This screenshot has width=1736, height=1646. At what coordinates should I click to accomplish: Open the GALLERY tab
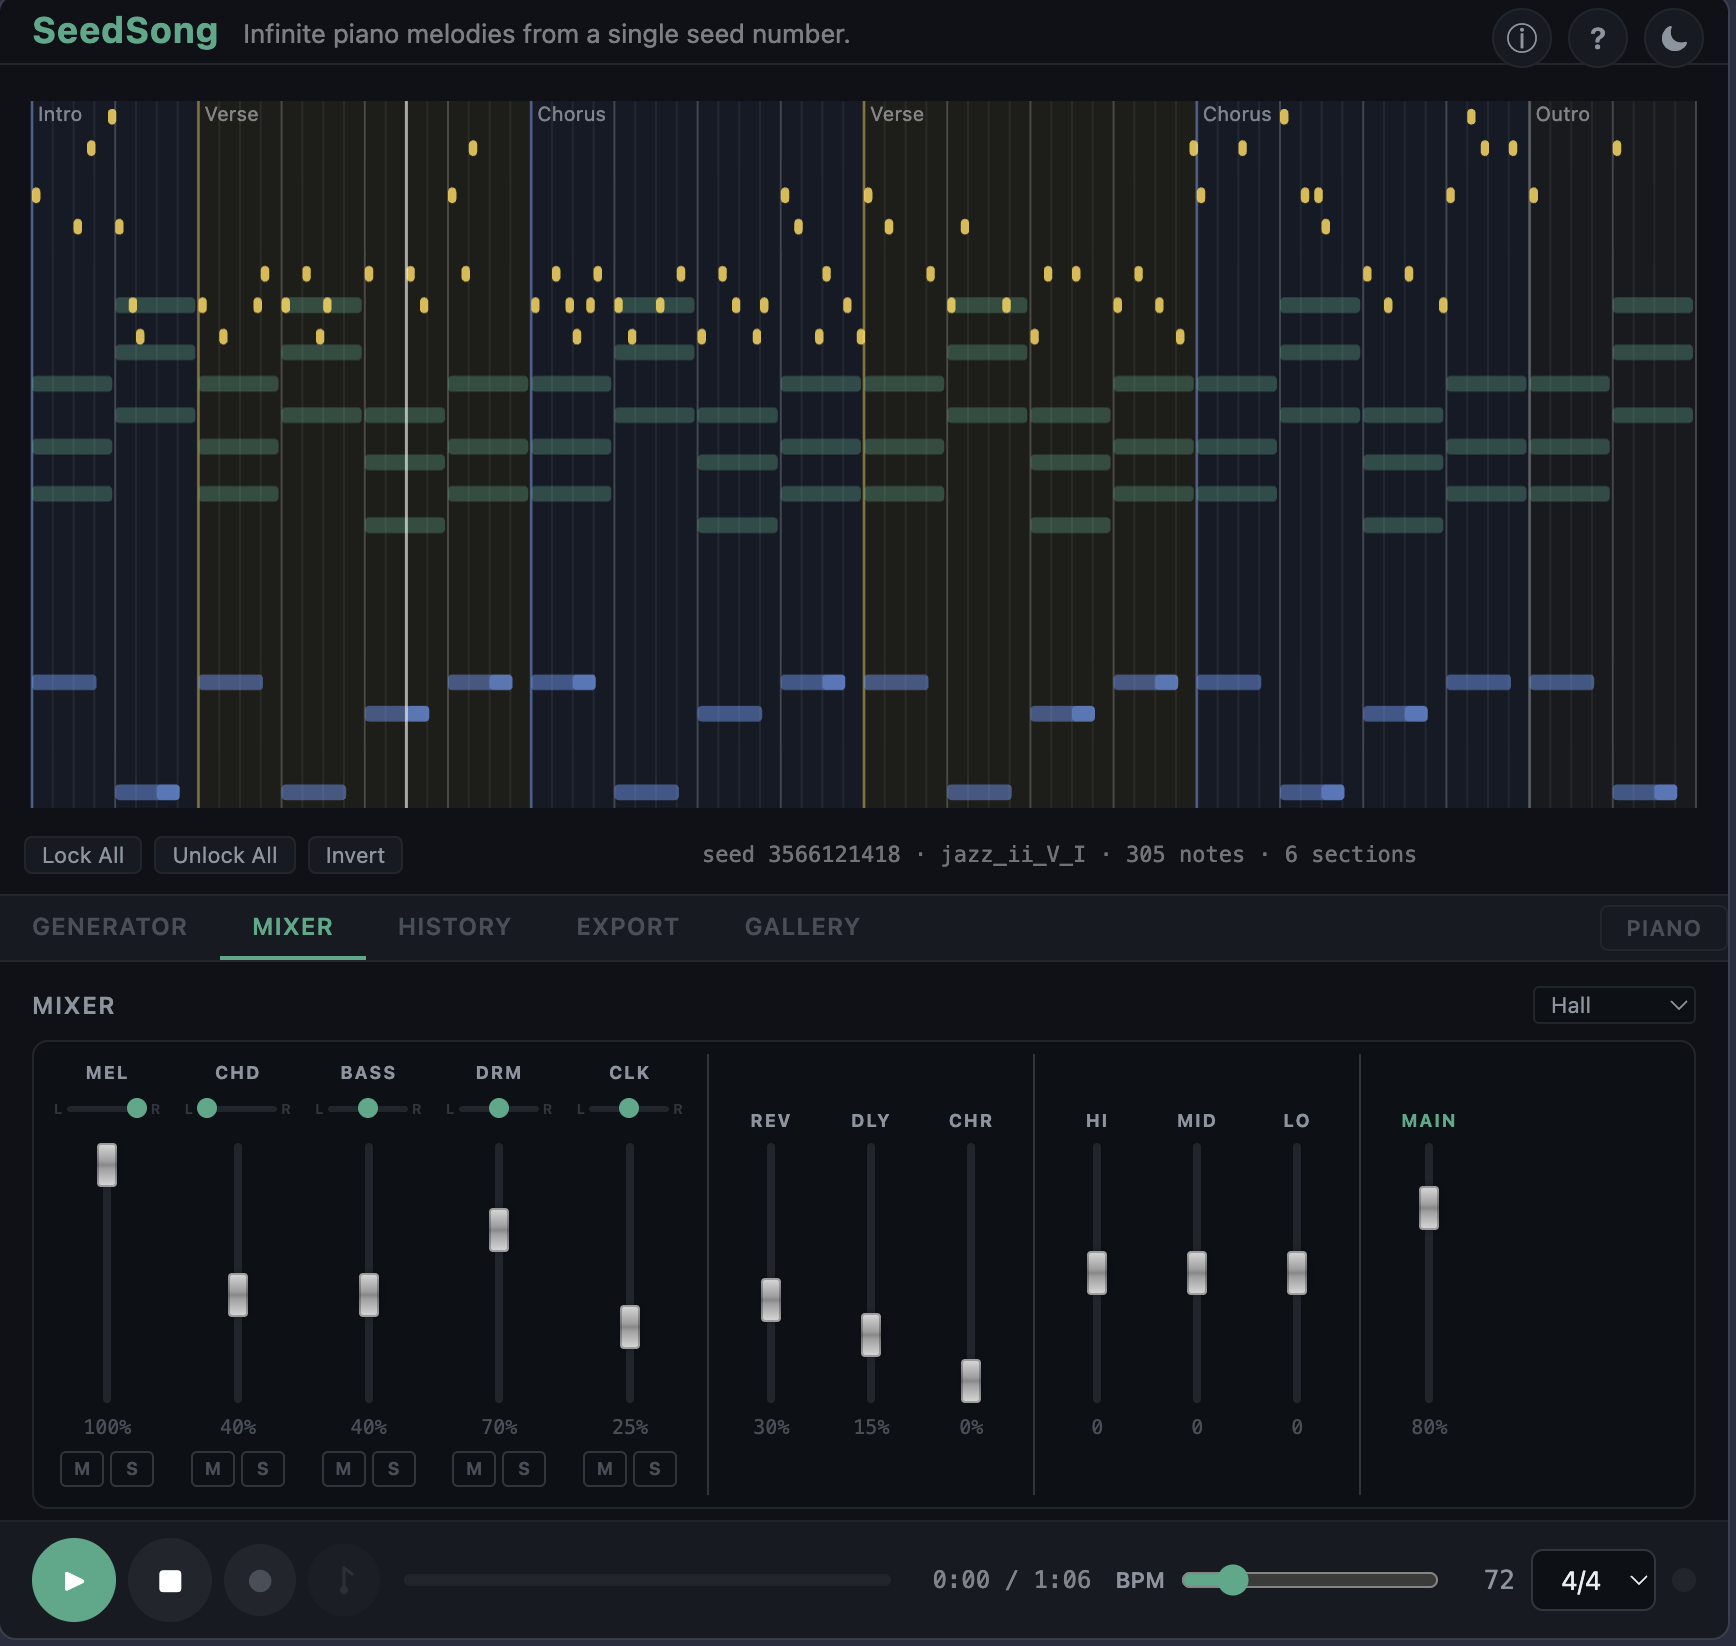802,927
